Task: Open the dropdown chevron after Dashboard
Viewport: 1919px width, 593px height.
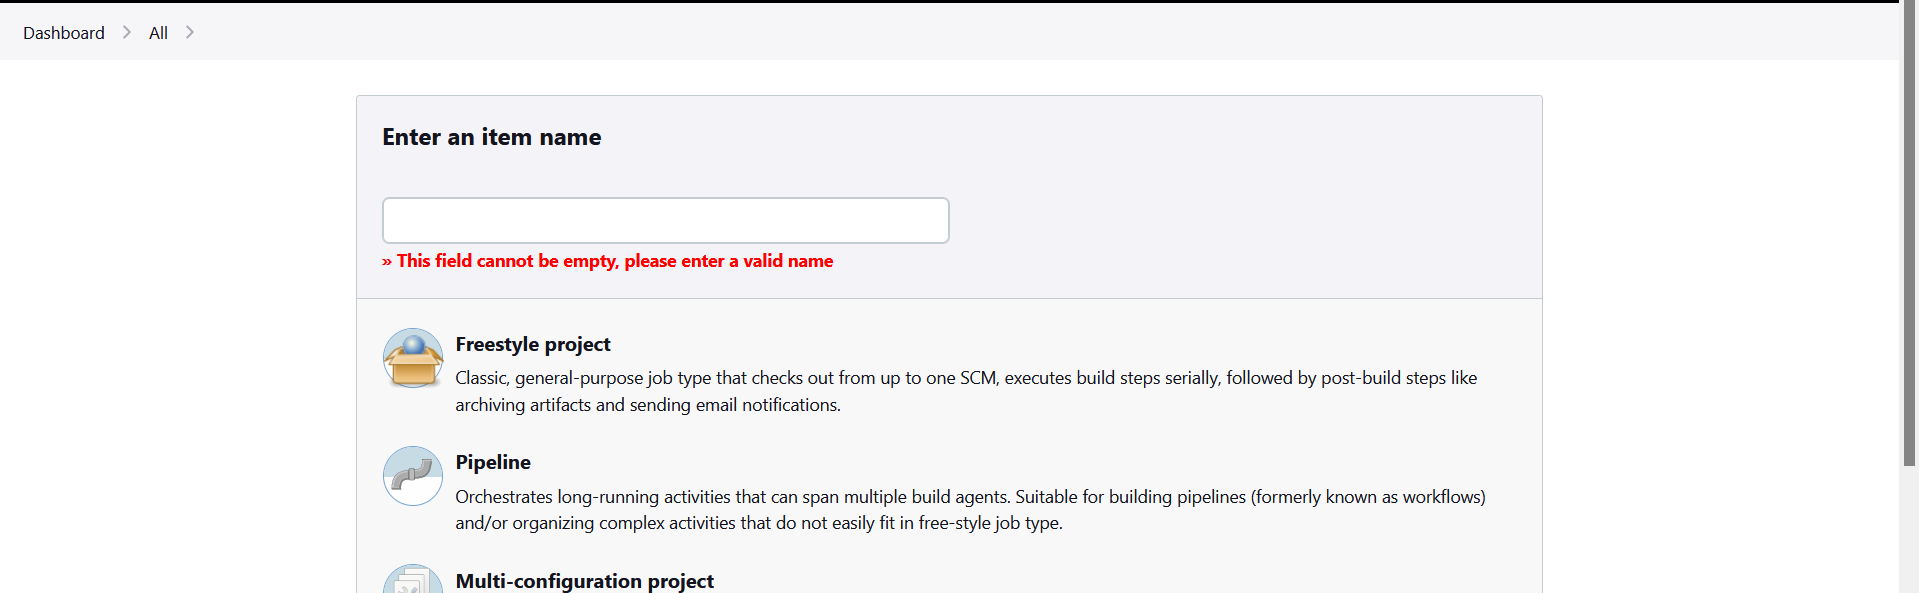Action: click(x=127, y=32)
